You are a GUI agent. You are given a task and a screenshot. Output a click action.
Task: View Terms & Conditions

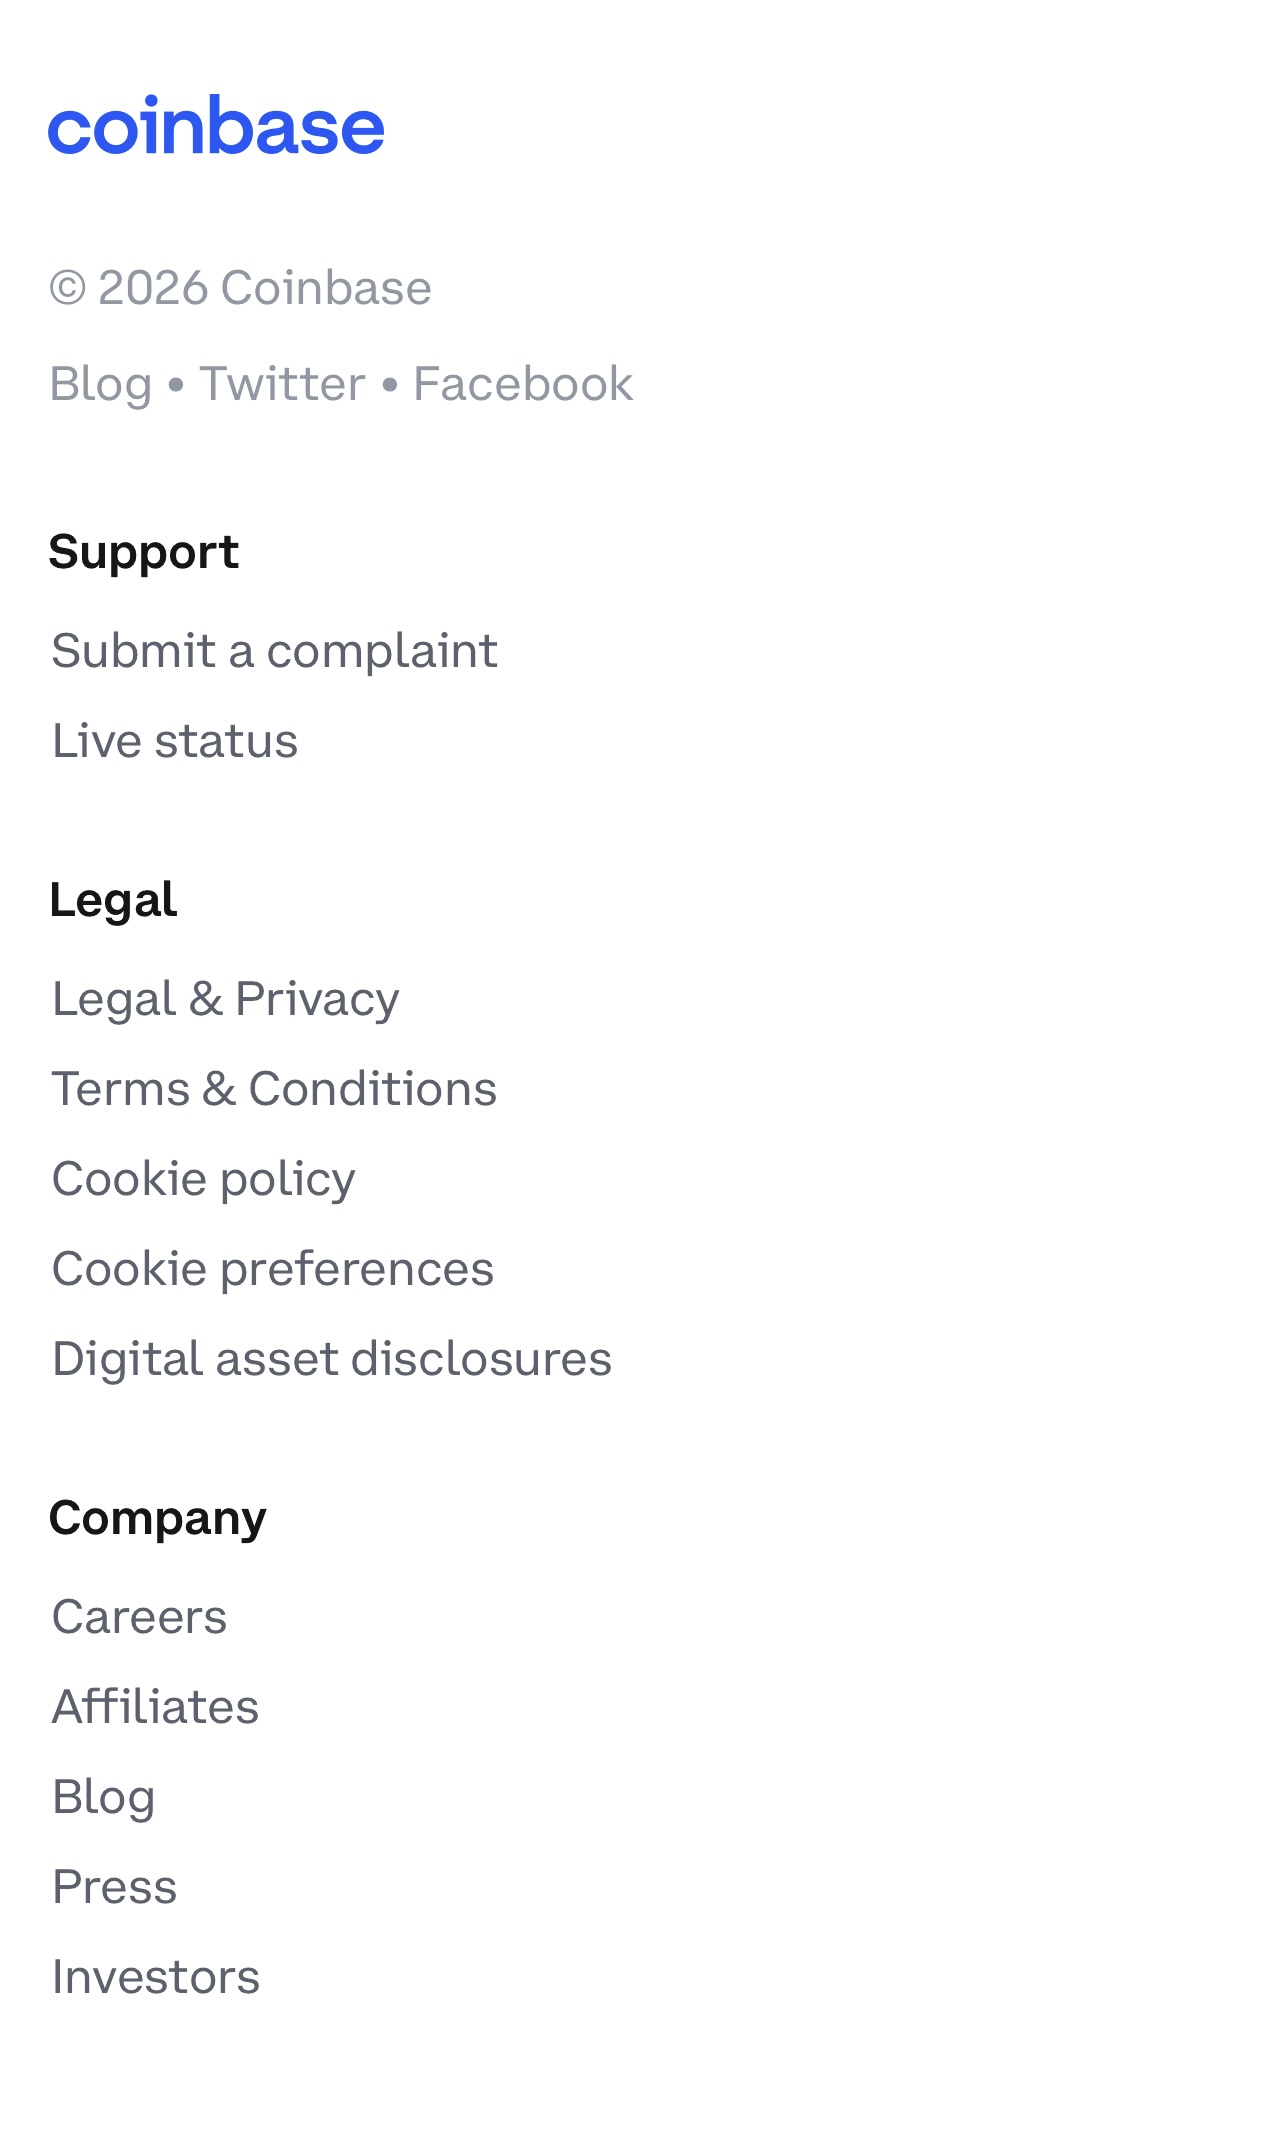(274, 1089)
